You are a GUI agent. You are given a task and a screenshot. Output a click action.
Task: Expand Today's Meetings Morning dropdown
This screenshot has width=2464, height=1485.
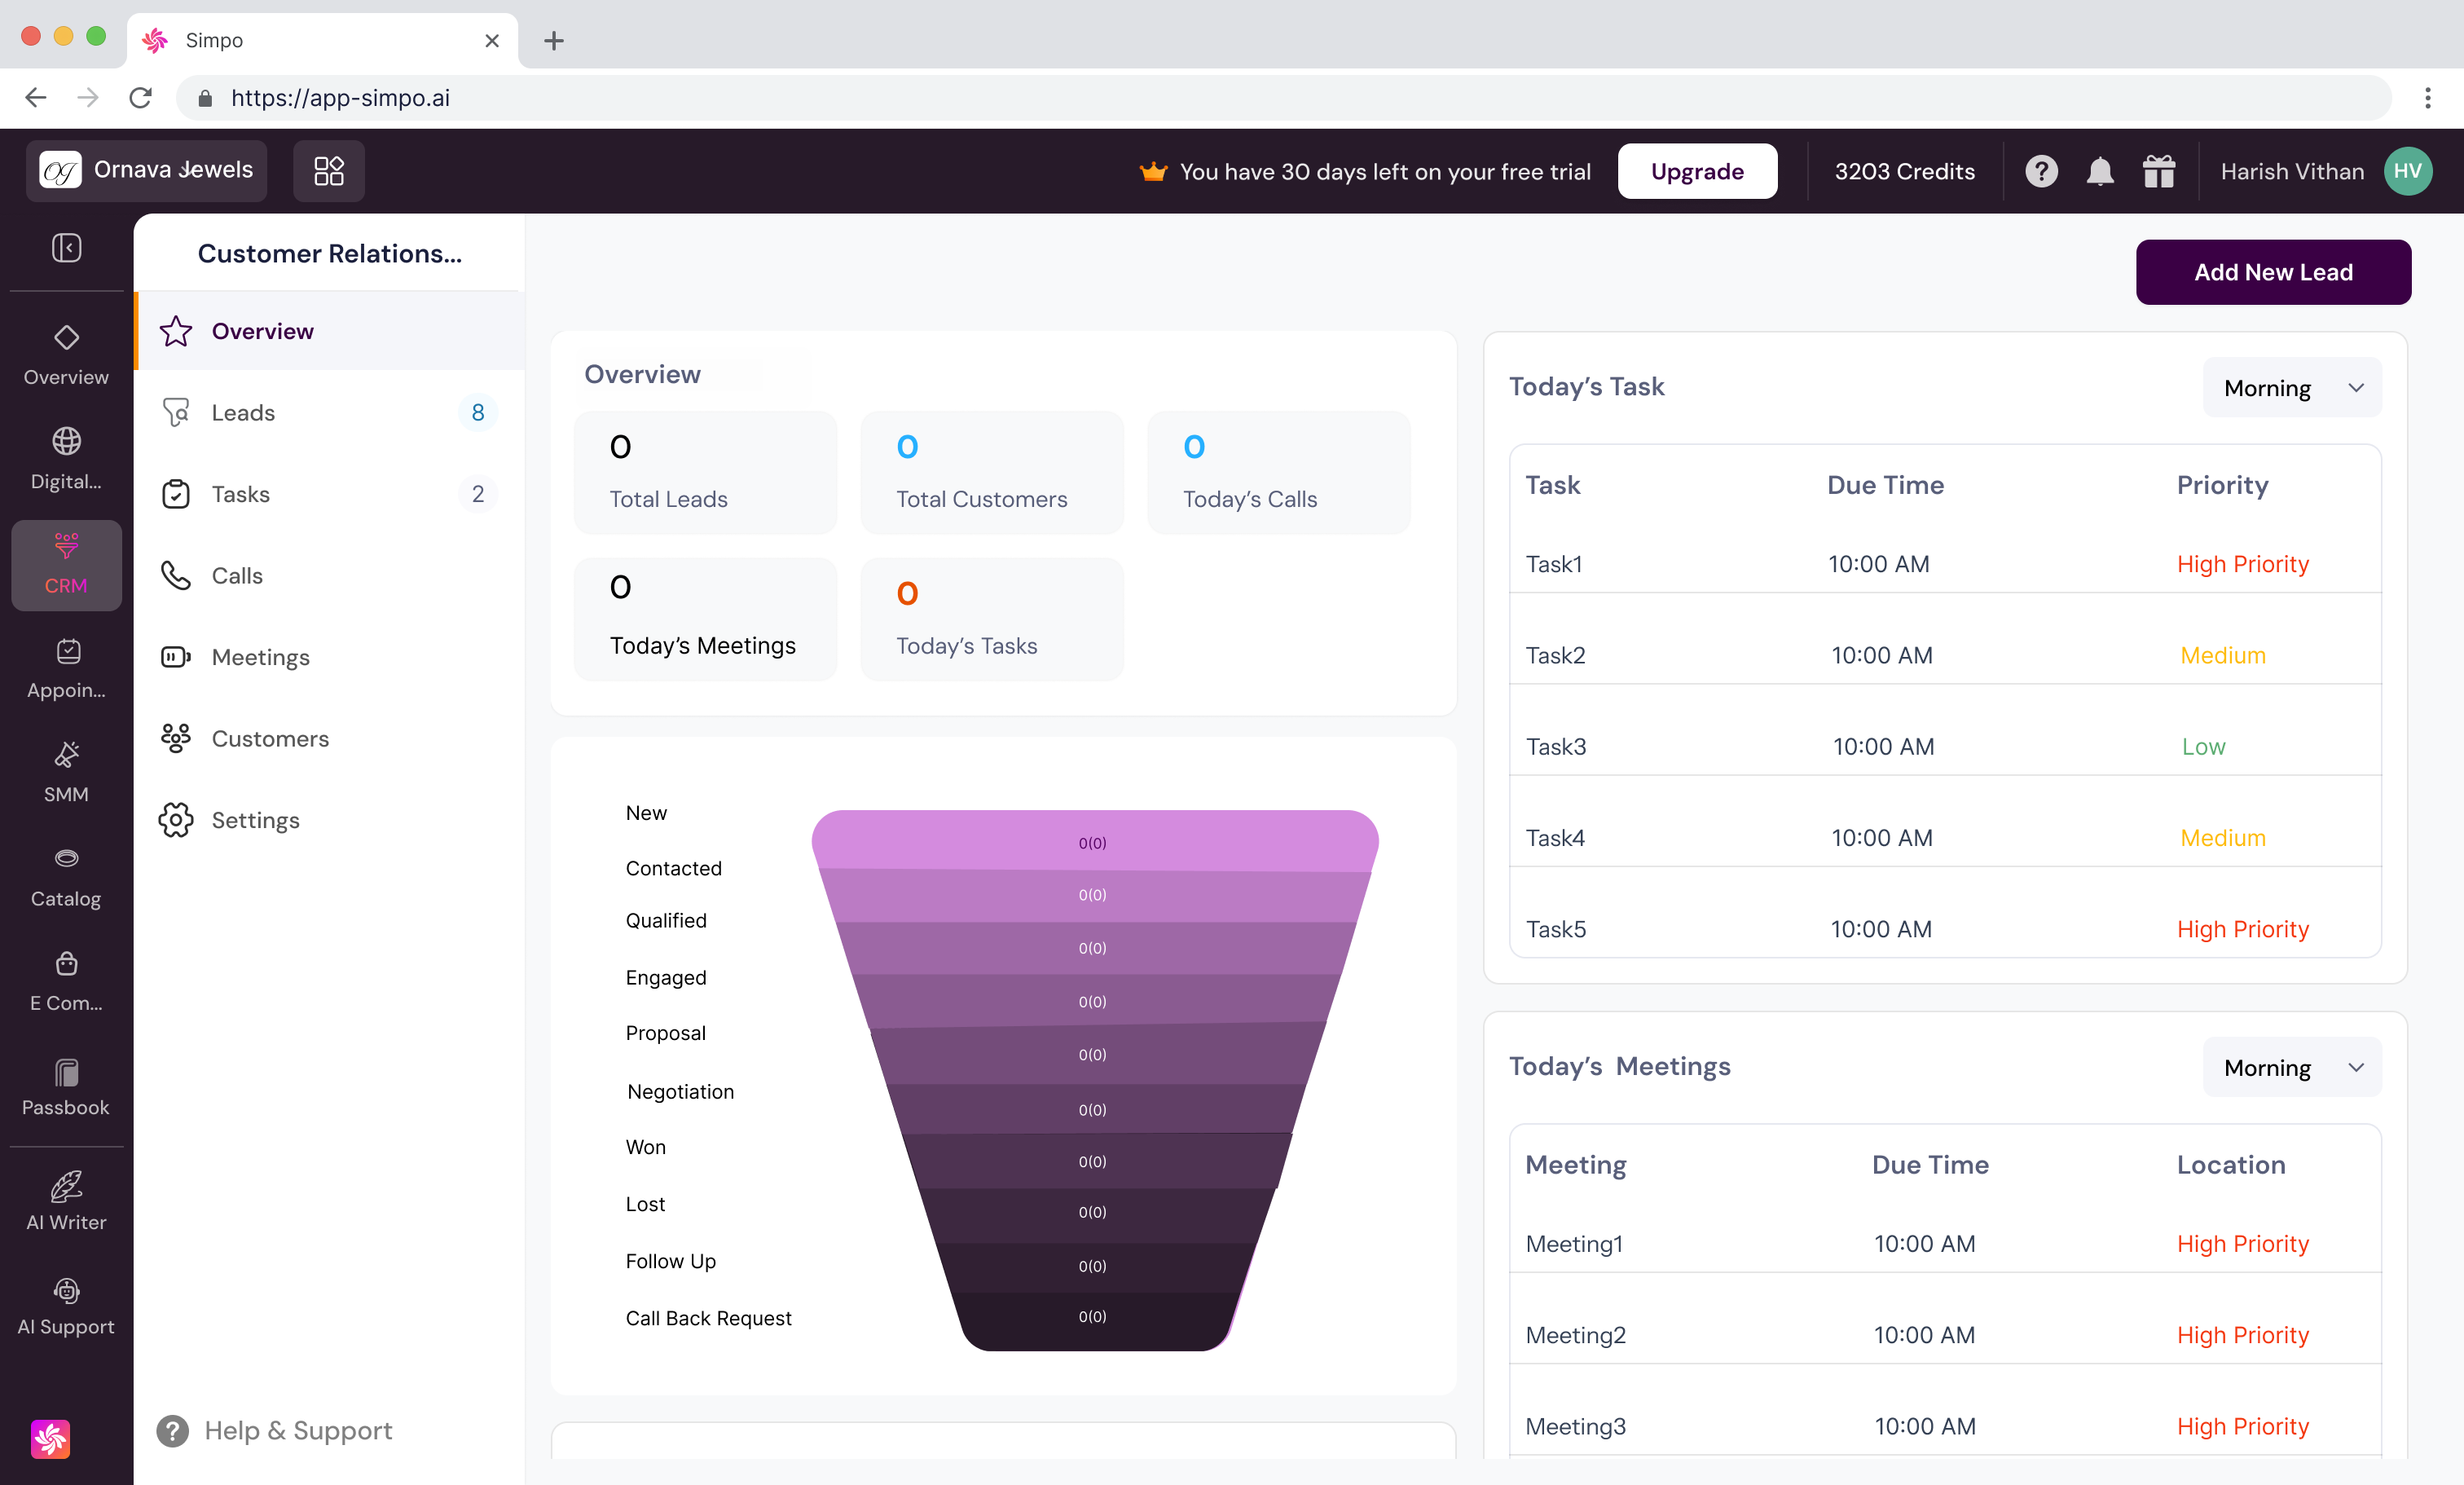pos(2291,1067)
